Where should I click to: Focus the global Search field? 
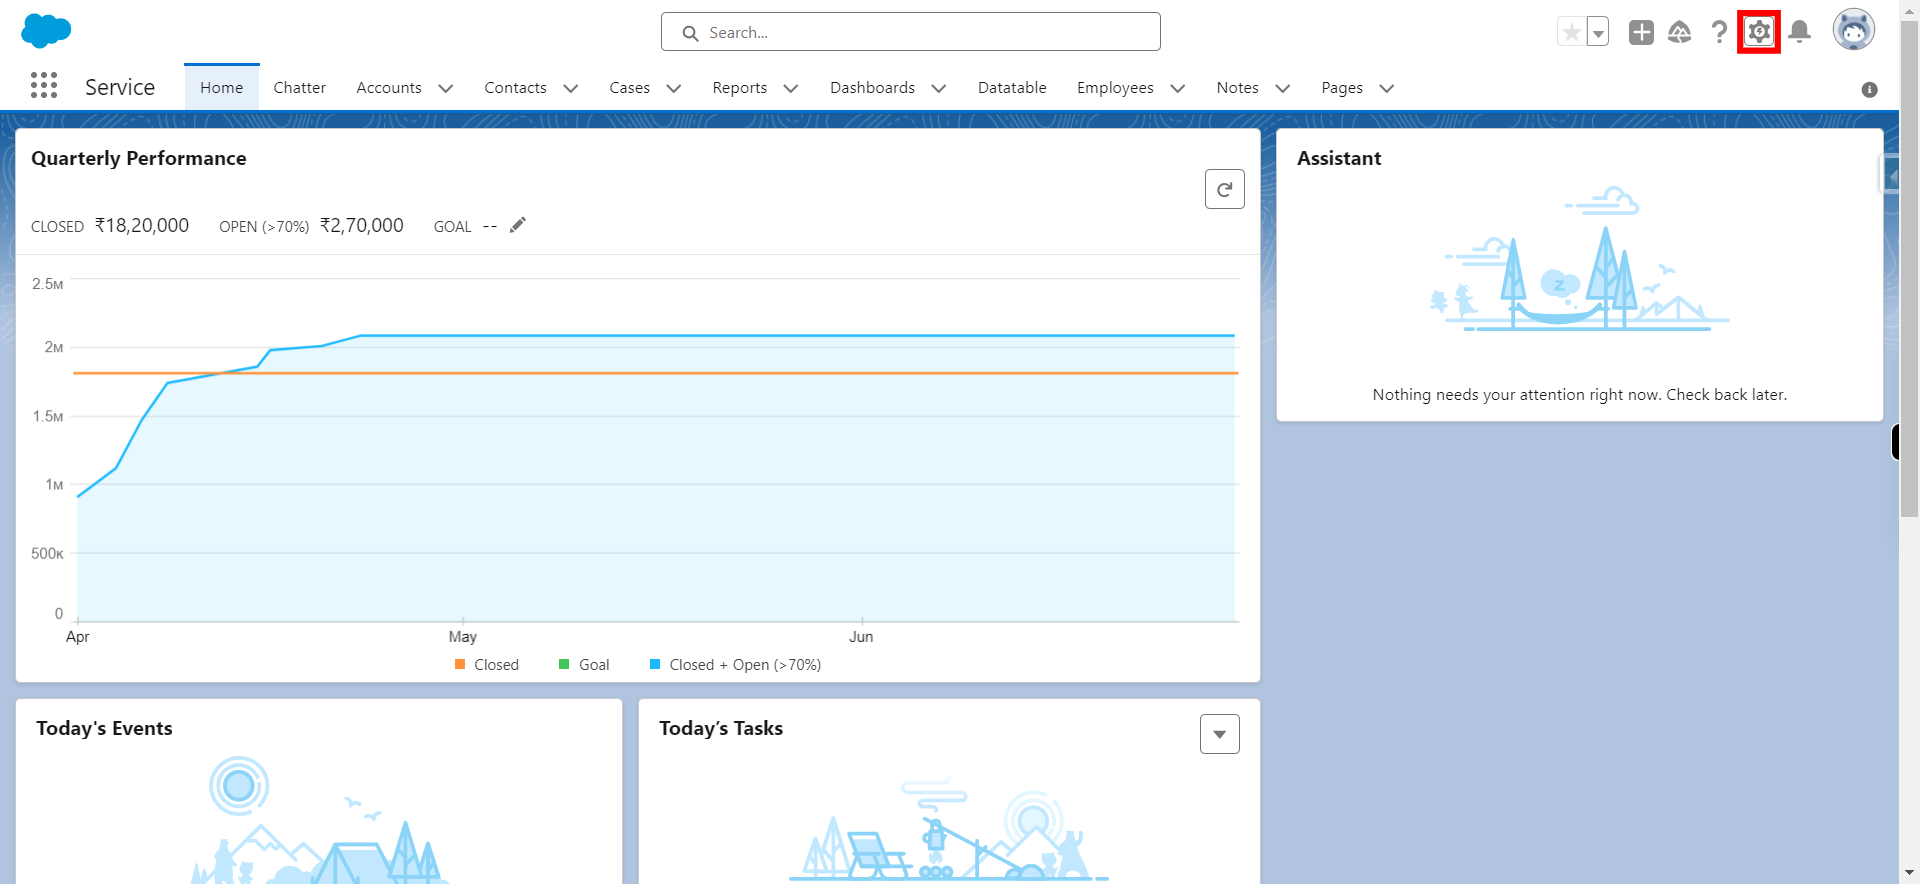click(x=910, y=32)
